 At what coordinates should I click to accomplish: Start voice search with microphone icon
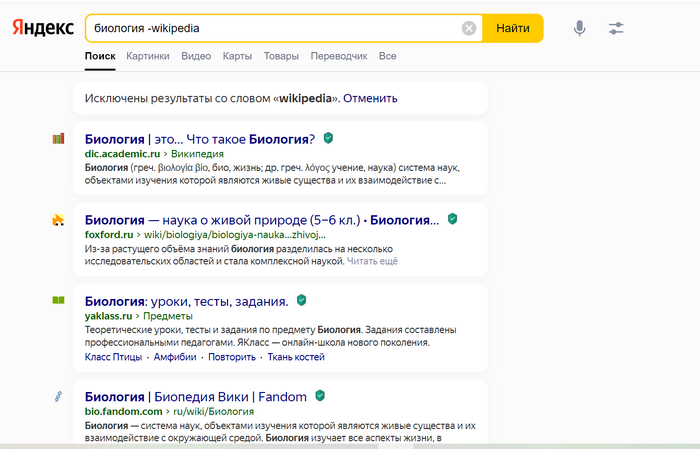[579, 28]
